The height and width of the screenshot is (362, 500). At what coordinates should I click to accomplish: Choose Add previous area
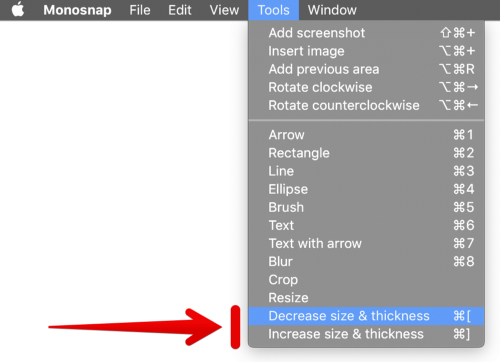click(366, 69)
